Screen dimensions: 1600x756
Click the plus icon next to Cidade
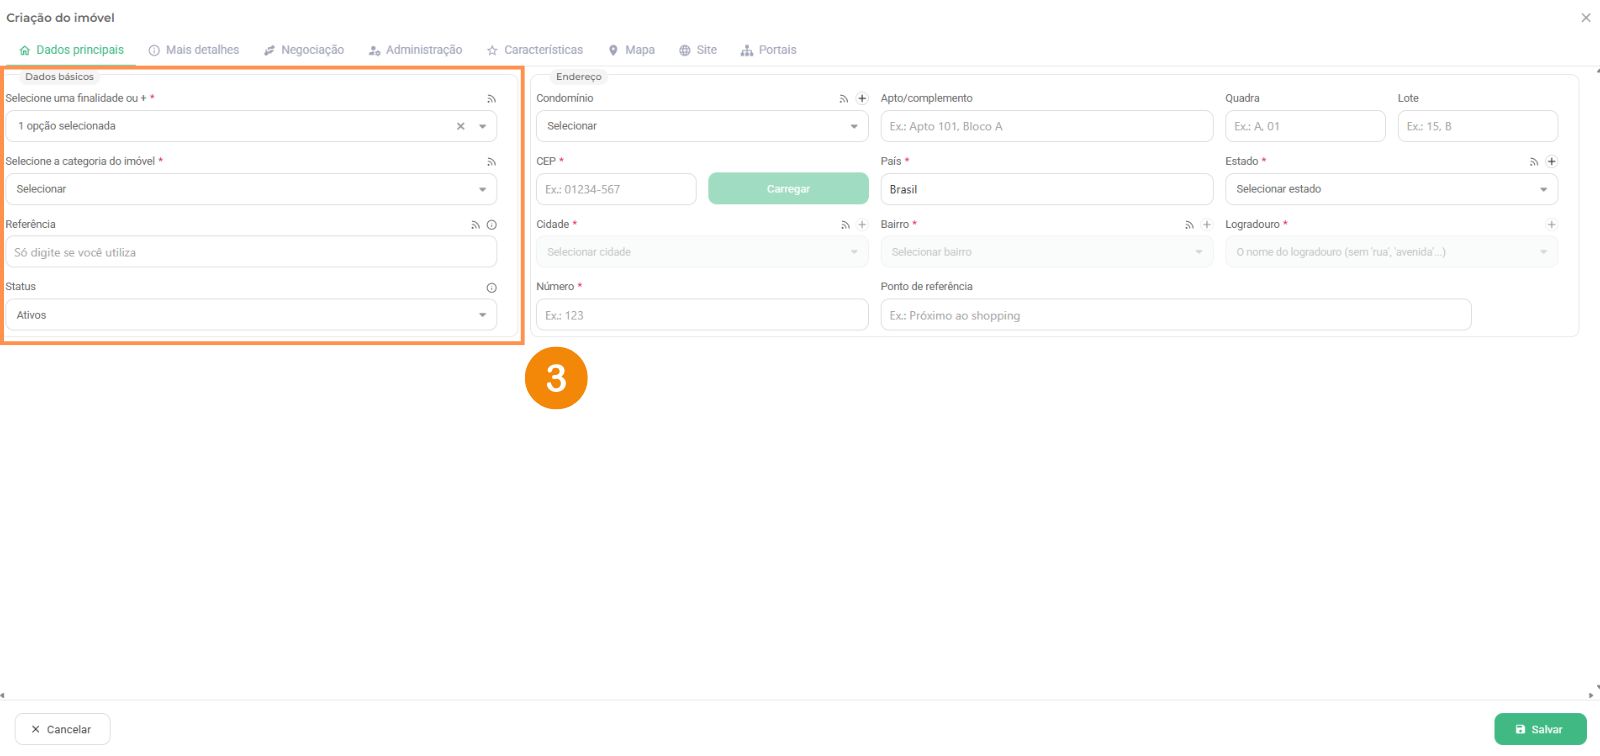(862, 225)
